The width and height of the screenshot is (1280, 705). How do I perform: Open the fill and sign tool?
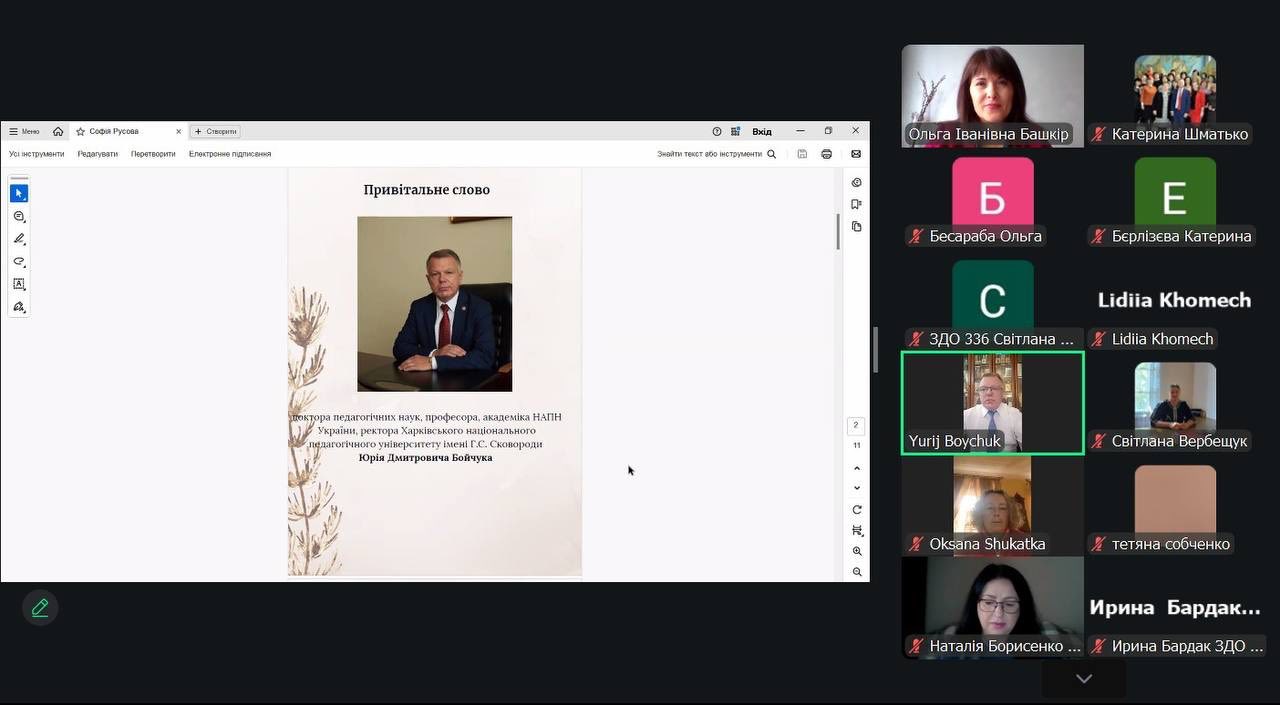[x=18, y=307]
